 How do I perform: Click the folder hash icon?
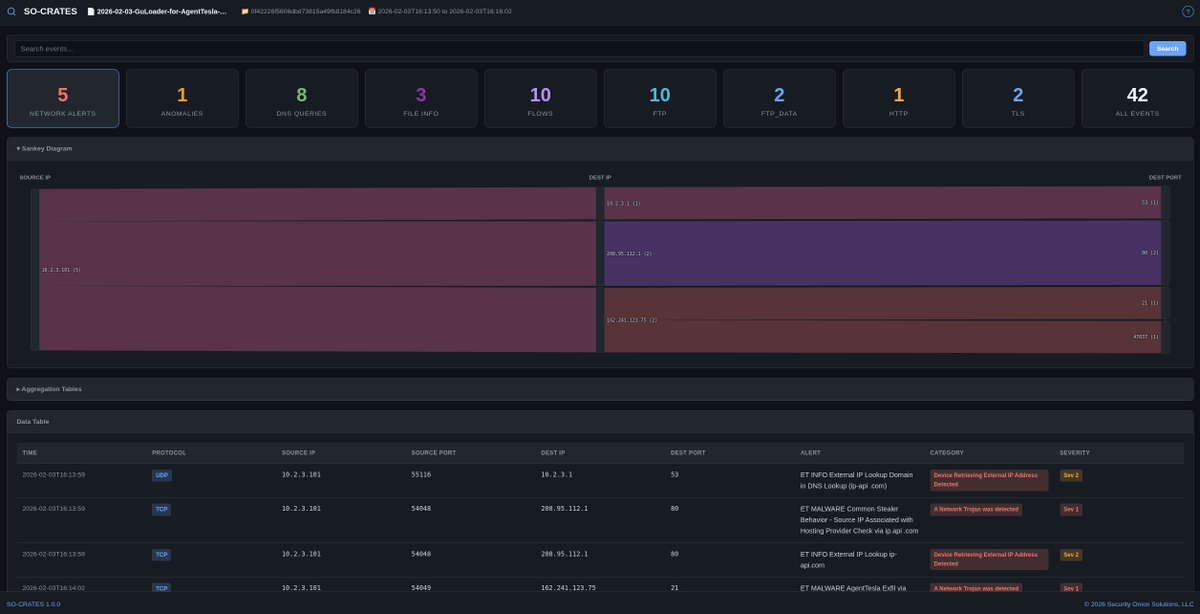pos(245,11)
